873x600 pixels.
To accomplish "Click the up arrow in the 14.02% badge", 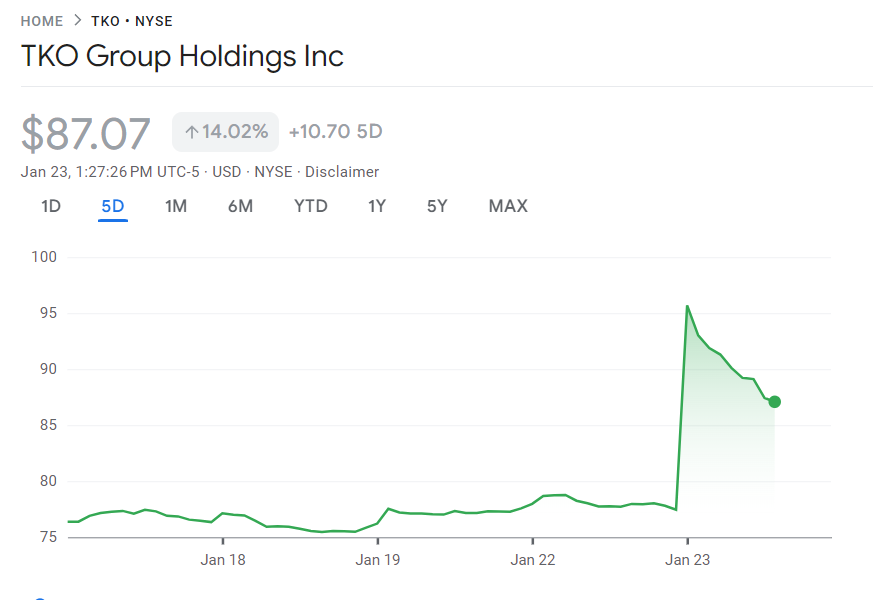I will [191, 132].
